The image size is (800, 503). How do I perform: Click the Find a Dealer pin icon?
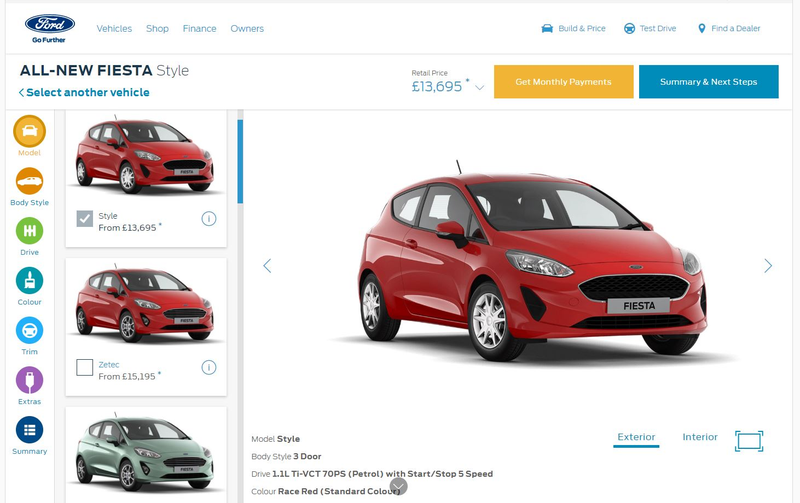point(702,29)
